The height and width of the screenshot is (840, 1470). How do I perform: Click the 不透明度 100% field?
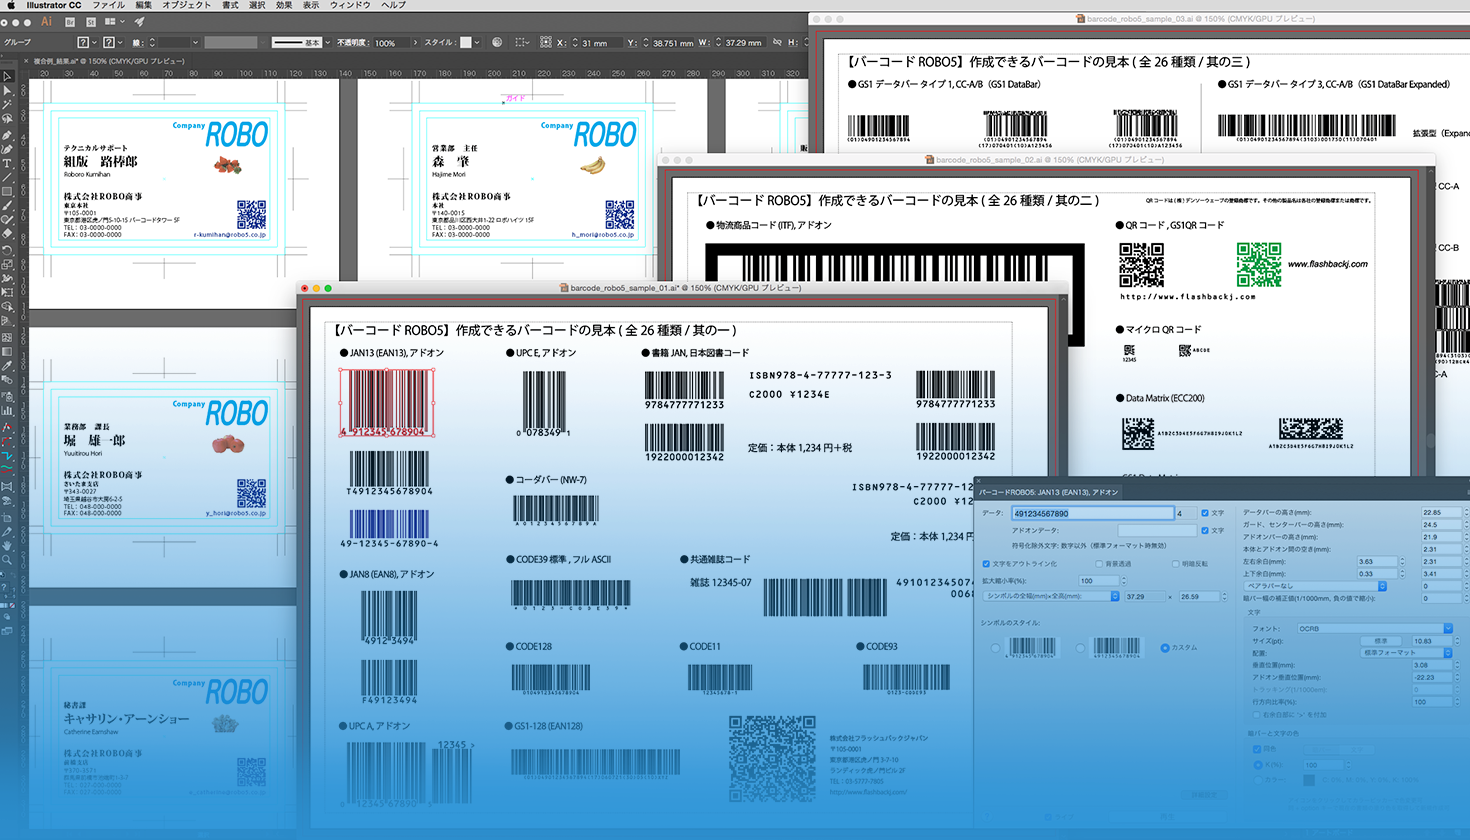point(391,42)
